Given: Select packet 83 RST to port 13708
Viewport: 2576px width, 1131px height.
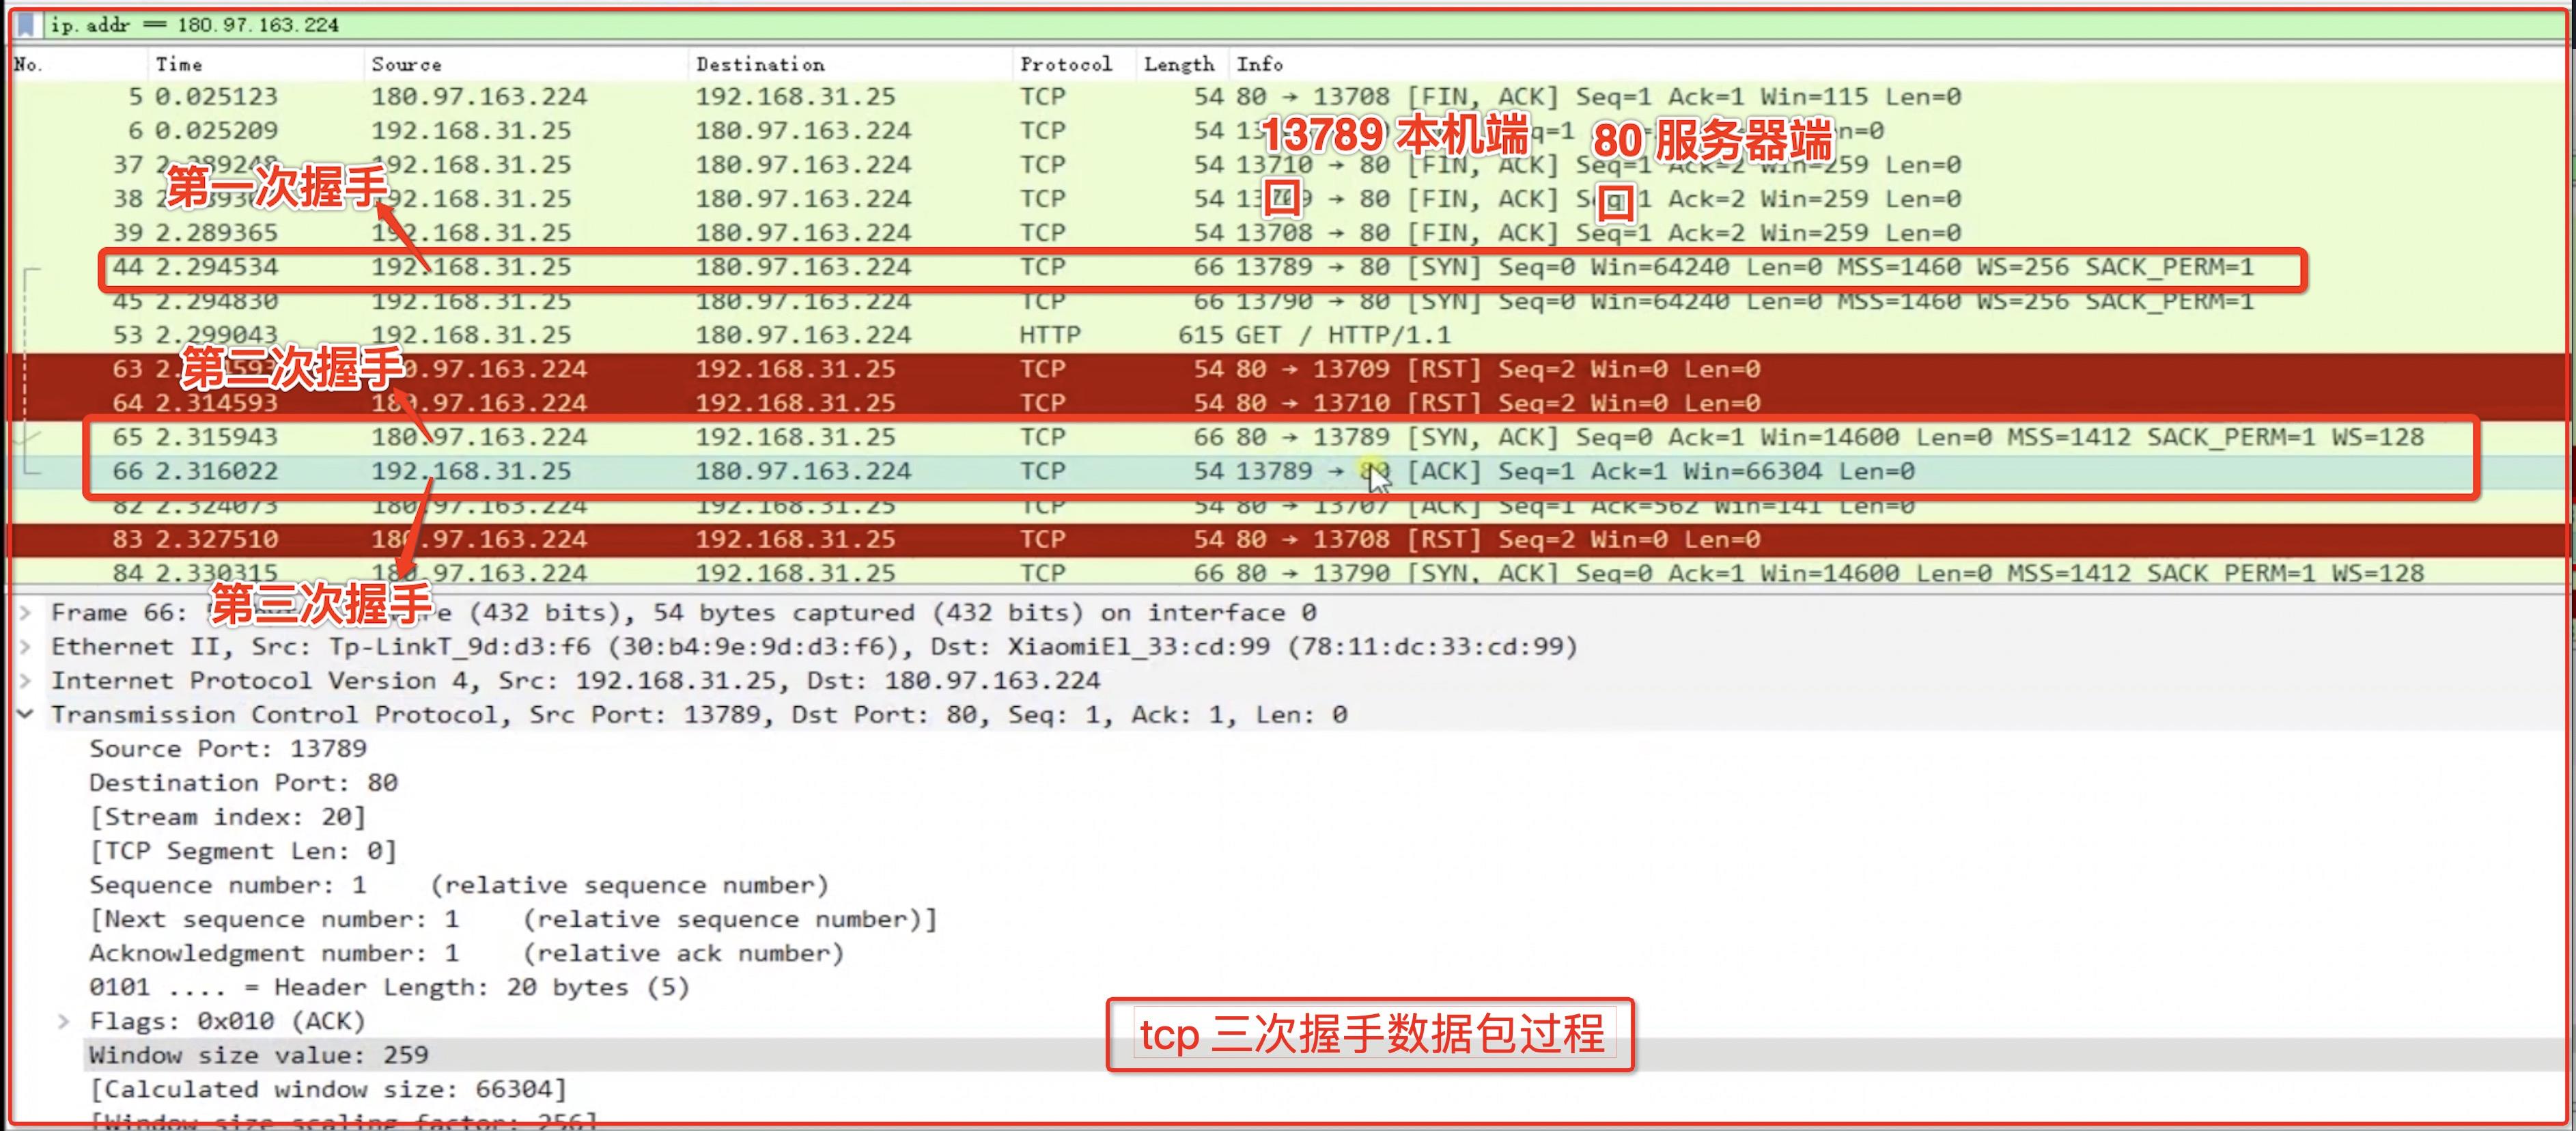Looking at the screenshot, I should click(x=1288, y=539).
